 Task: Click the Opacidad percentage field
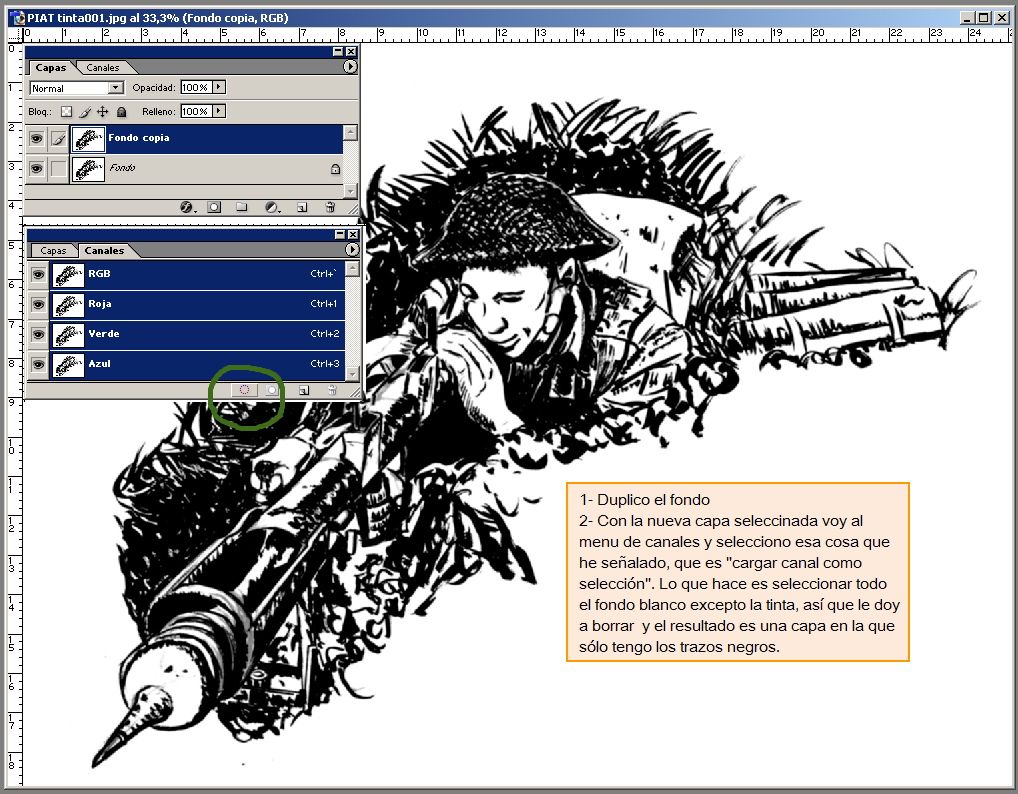click(x=196, y=87)
